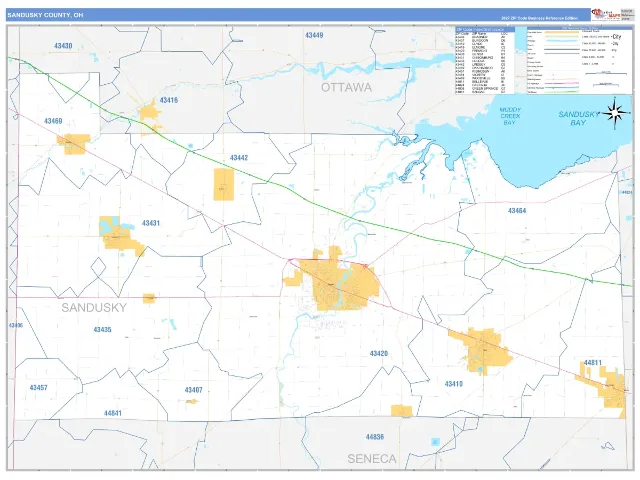Click ZIP code label 43416
The height and width of the screenshot is (480, 640).
169,100
